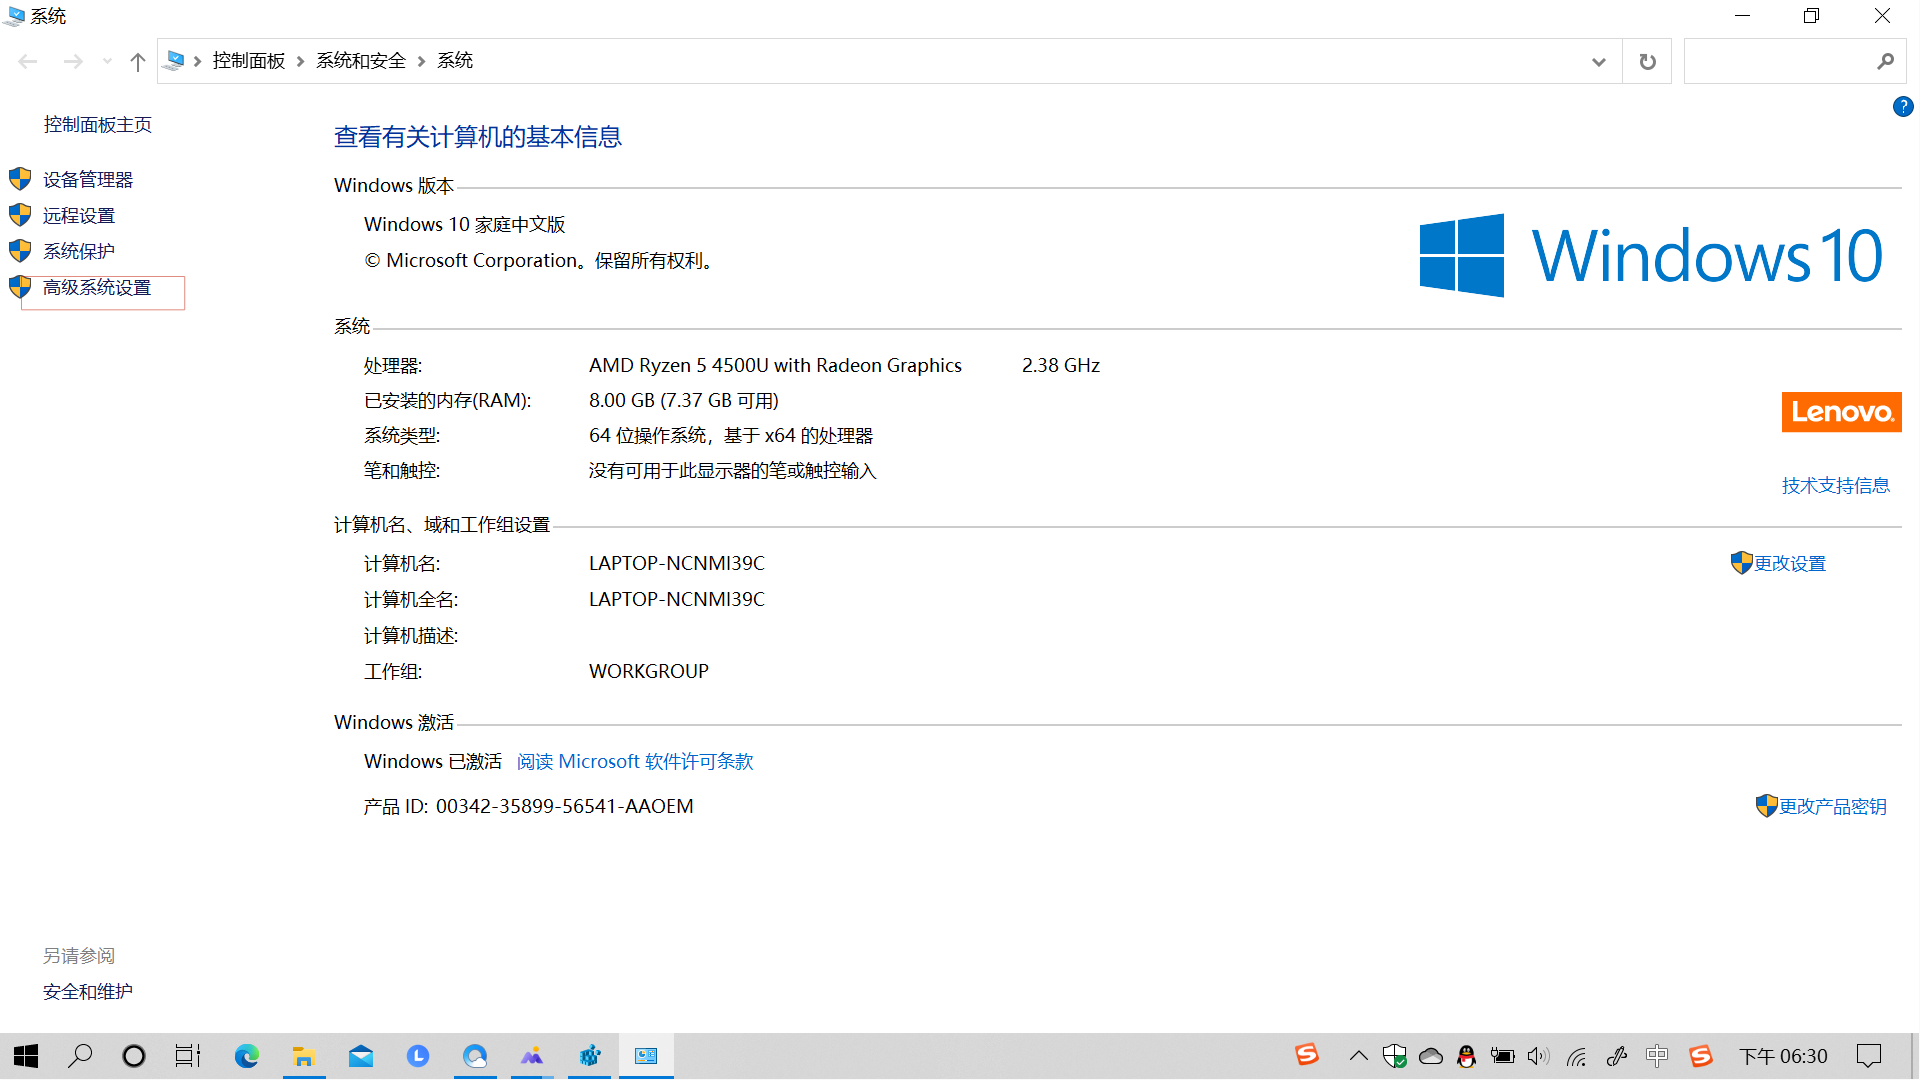This screenshot has height=1080, width=1920.
Task: Open address bar history dropdown
Action: coord(1599,62)
